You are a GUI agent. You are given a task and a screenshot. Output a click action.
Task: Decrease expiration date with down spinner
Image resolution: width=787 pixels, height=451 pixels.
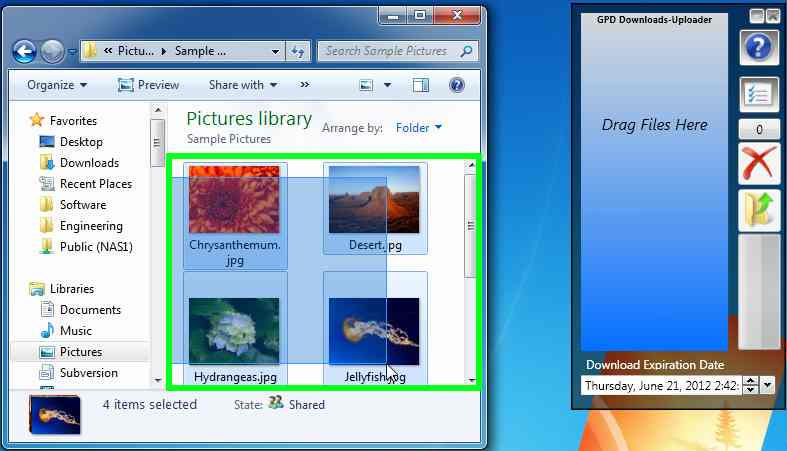point(750,390)
